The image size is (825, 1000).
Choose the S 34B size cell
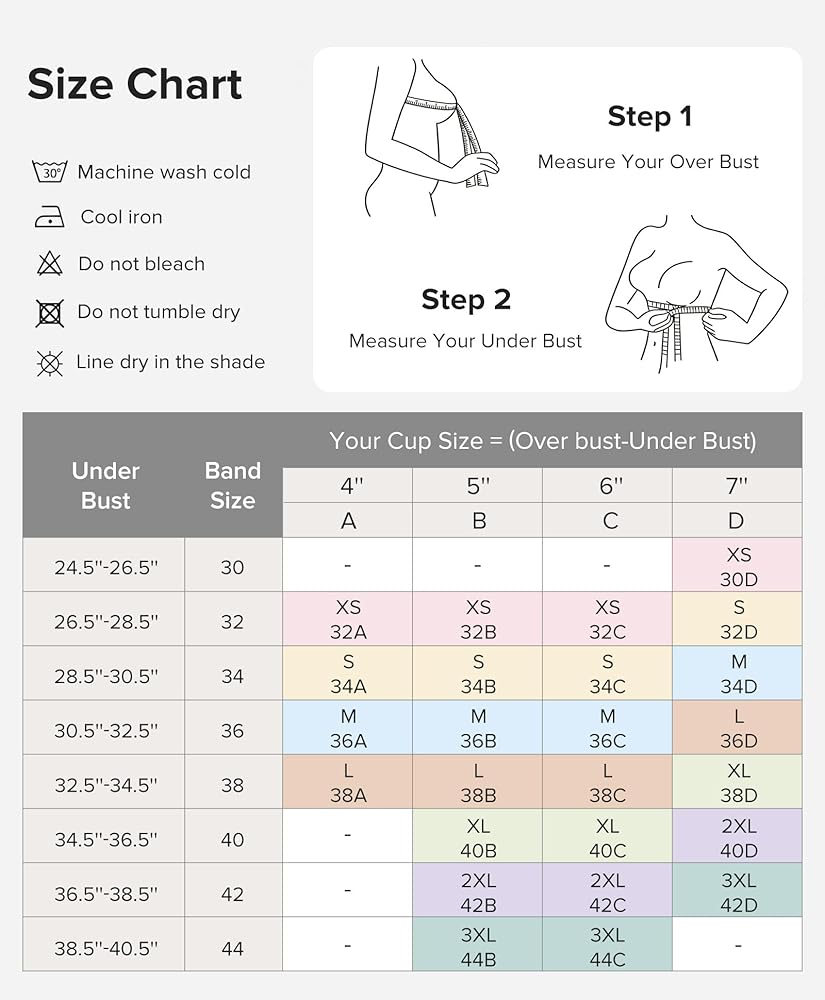click(x=478, y=673)
